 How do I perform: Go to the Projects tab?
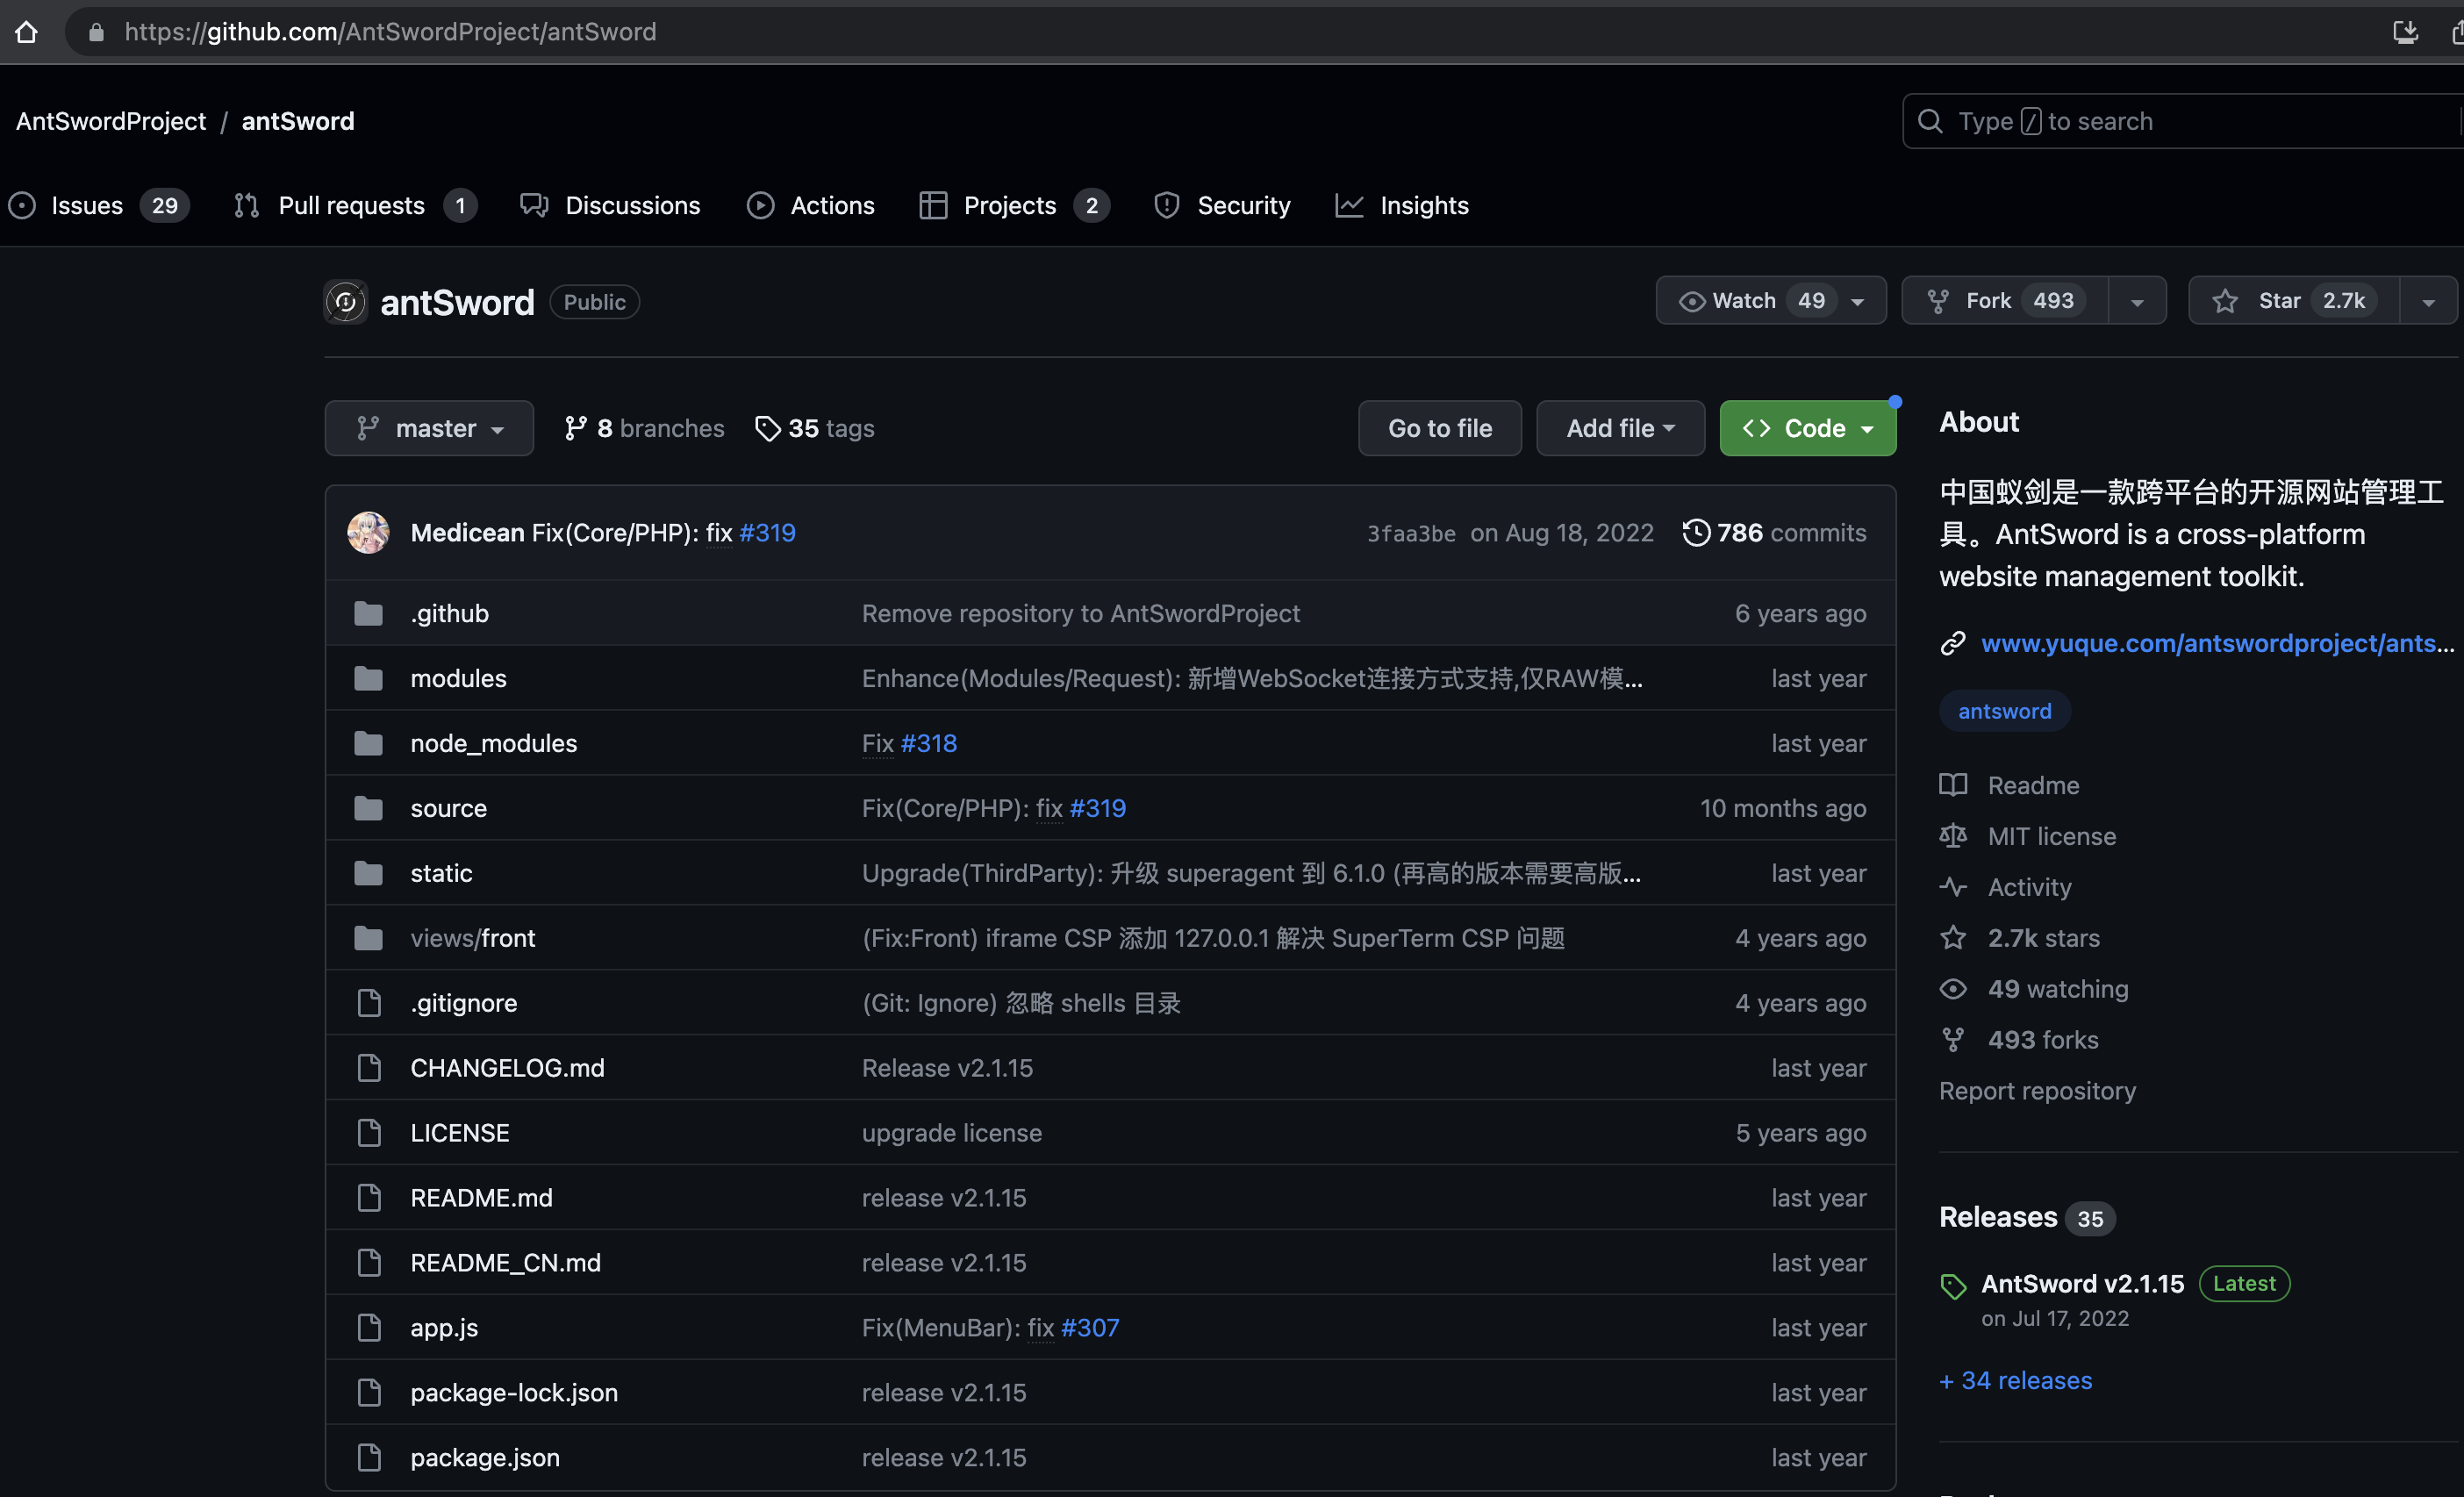(x=1014, y=206)
